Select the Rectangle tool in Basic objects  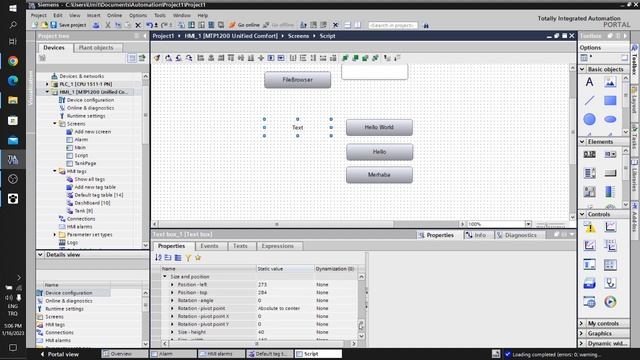click(x=610, y=100)
